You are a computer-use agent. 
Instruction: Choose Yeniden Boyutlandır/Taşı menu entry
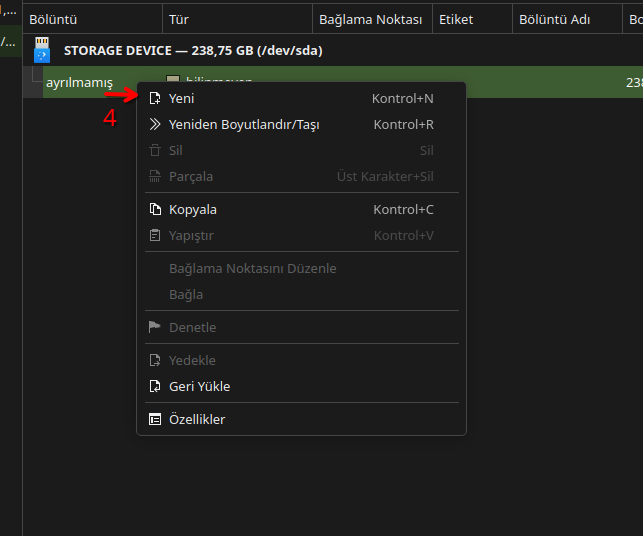tap(244, 124)
